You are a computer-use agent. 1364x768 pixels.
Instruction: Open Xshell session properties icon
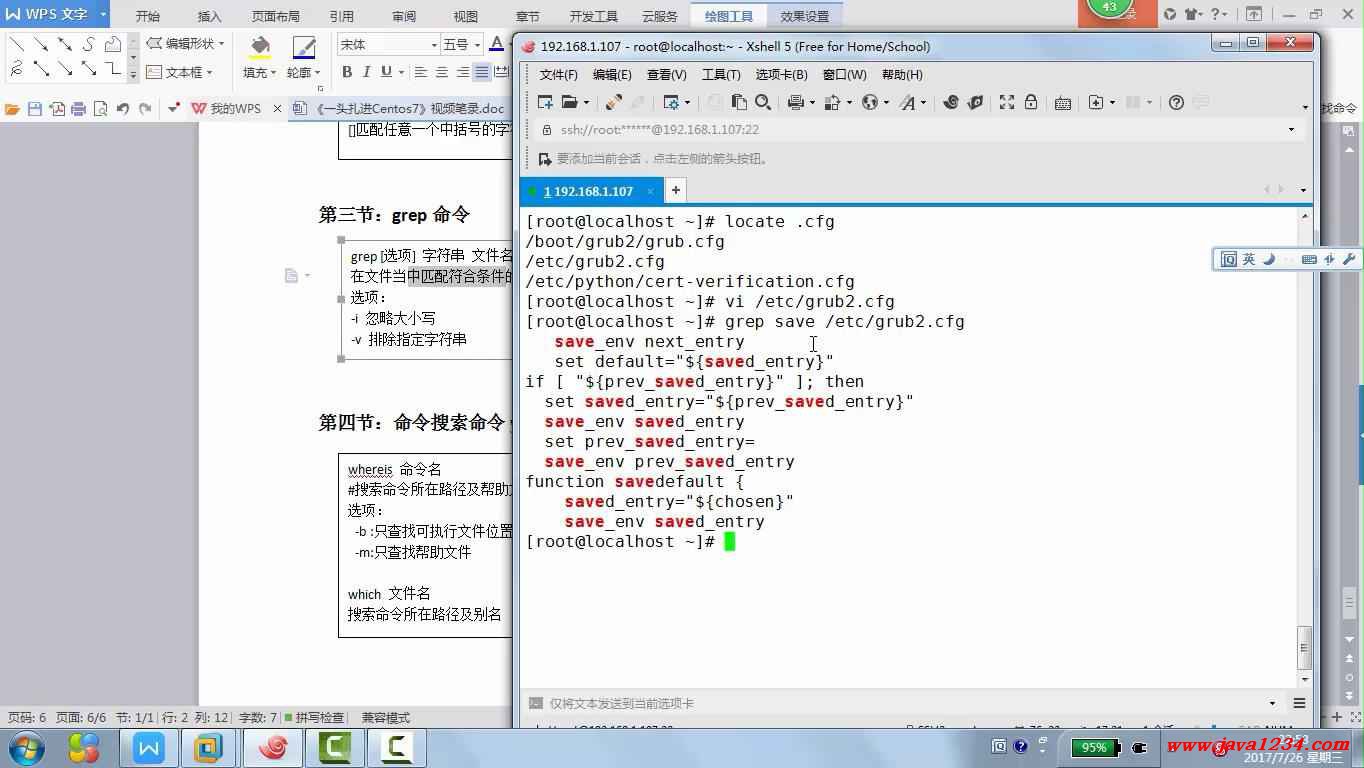point(671,102)
